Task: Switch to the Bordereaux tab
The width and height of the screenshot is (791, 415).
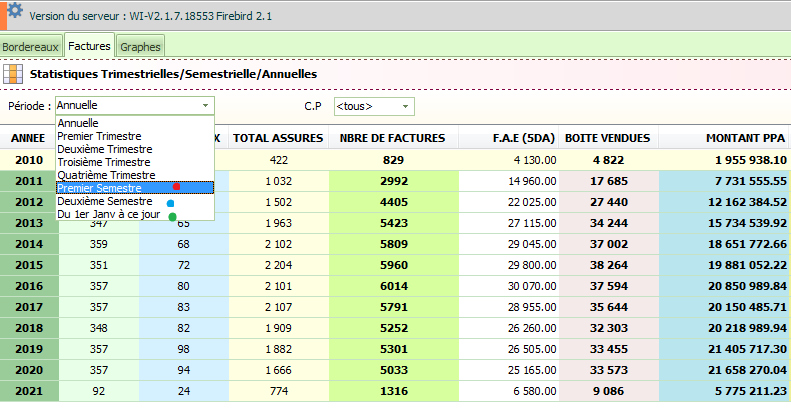Action: [31, 47]
